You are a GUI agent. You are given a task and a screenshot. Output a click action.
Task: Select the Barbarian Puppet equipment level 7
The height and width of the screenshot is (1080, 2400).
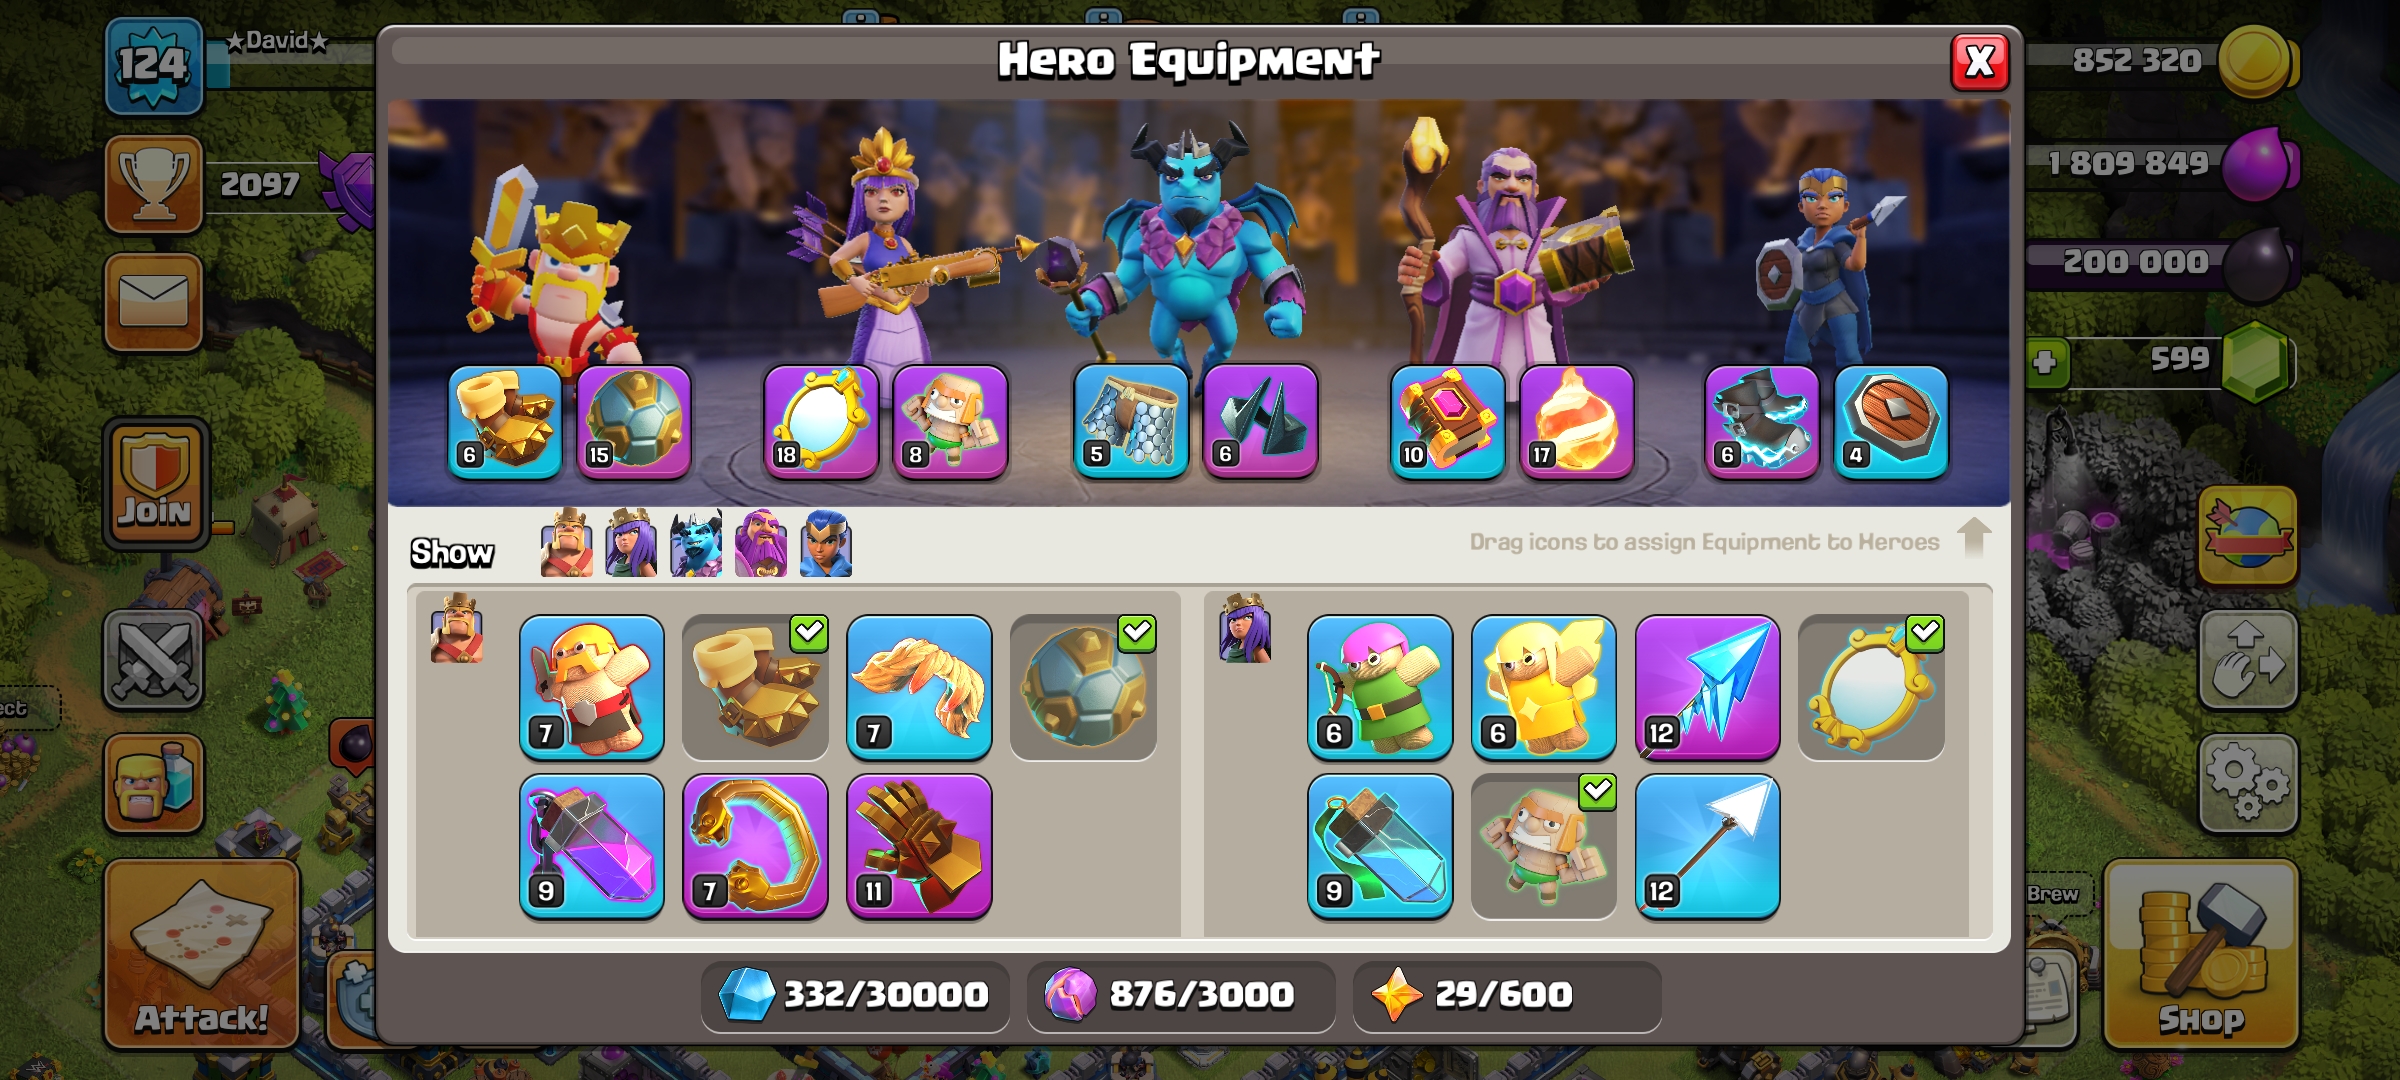point(591,688)
